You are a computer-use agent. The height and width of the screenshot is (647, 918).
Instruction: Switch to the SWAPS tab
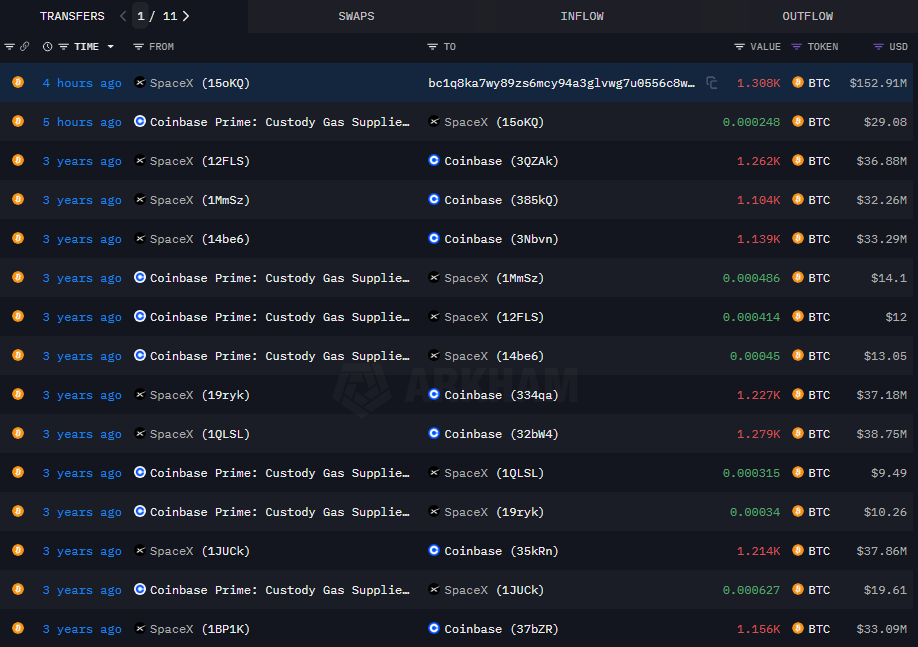tap(356, 16)
